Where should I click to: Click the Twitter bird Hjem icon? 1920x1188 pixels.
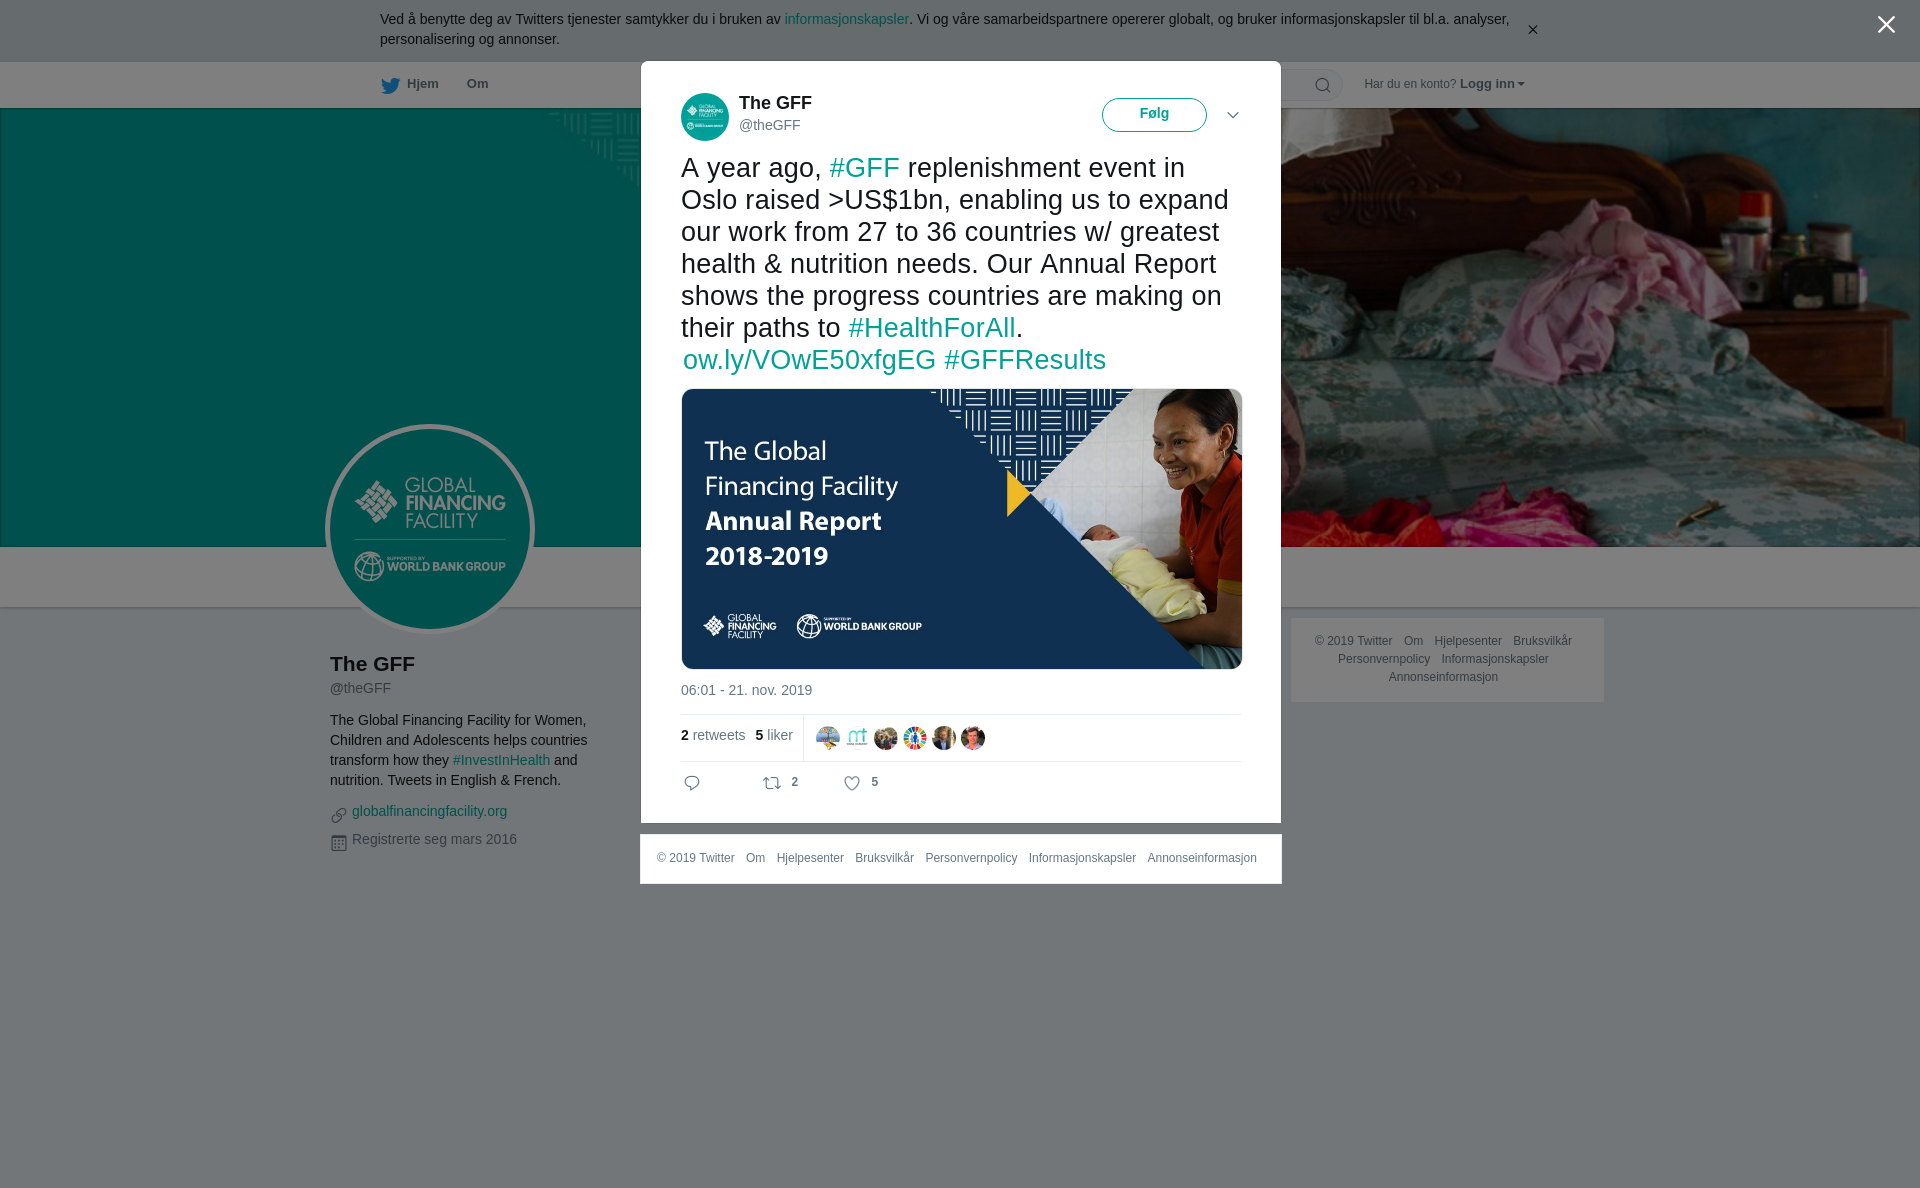pyautogui.click(x=390, y=85)
